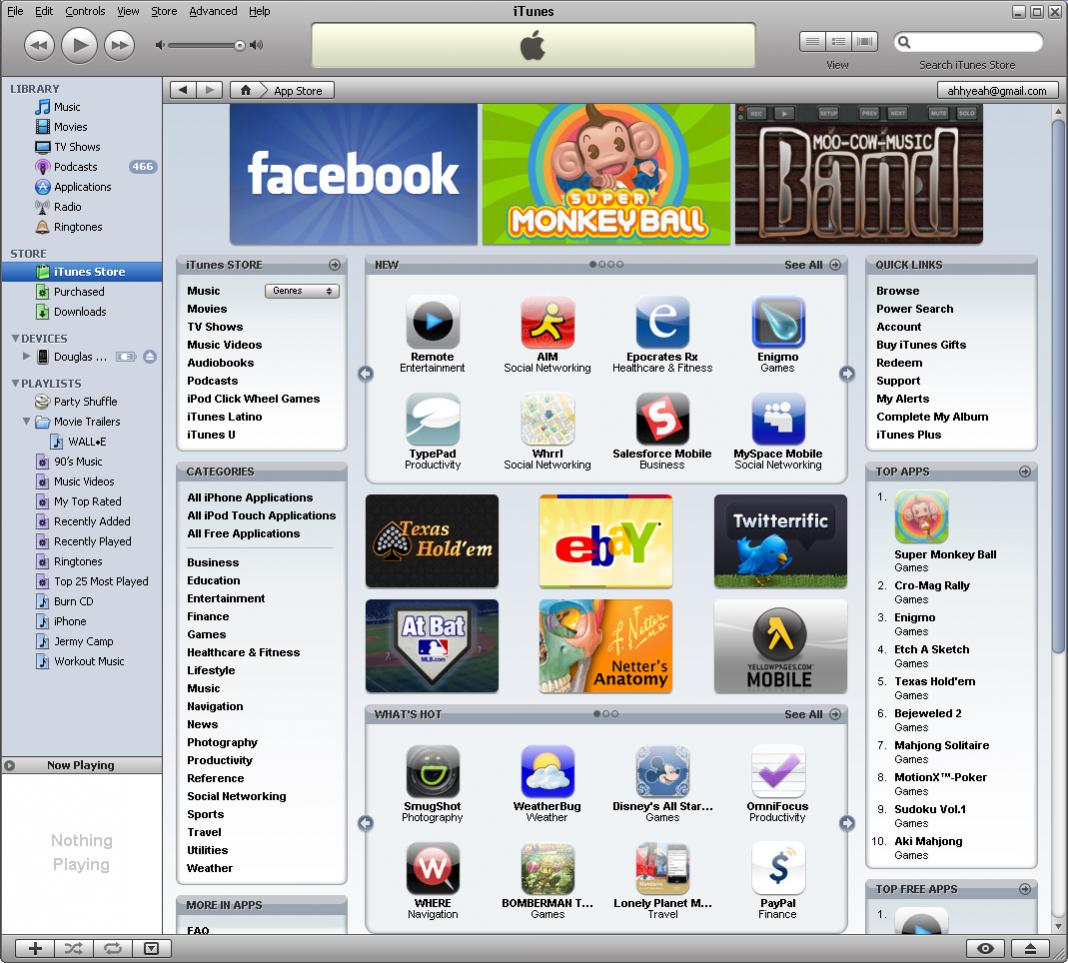This screenshot has width=1068, height=963.
Task: Open the Genres dropdown next to Music
Action: click(302, 291)
